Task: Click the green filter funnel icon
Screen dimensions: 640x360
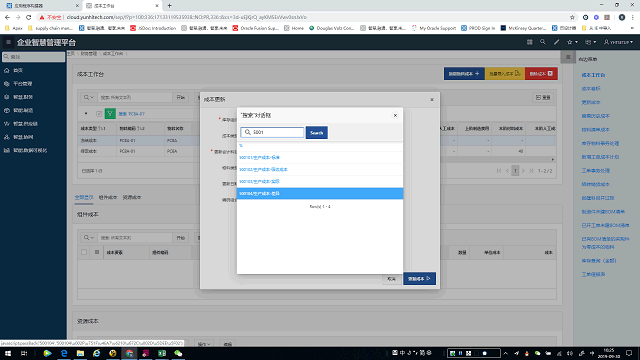Action: 110,114
